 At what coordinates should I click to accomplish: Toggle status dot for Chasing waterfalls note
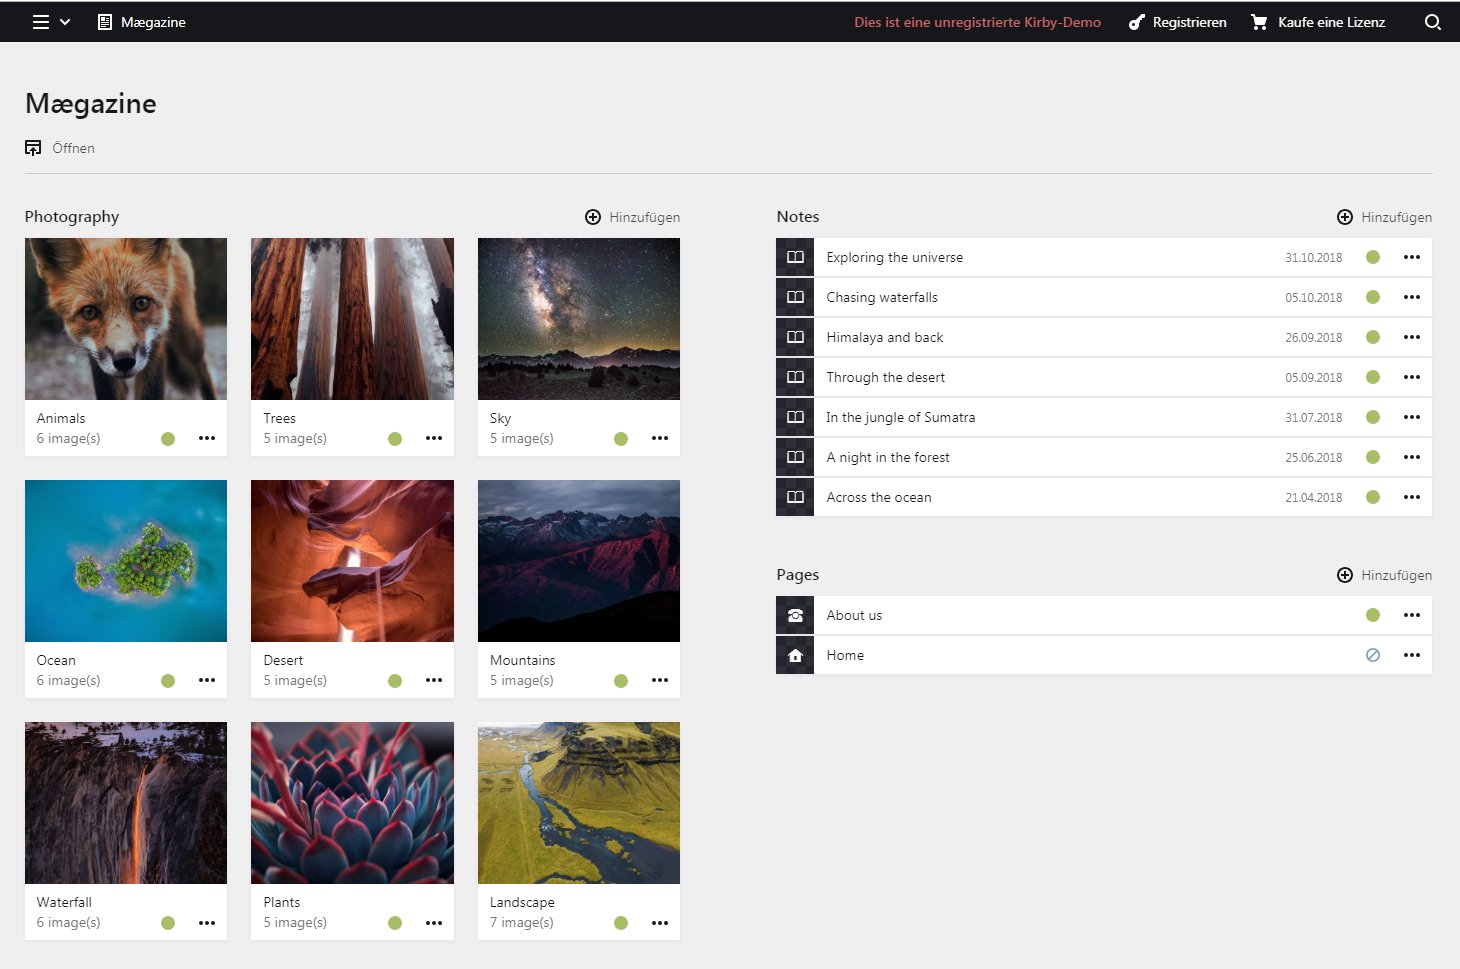[1373, 298]
